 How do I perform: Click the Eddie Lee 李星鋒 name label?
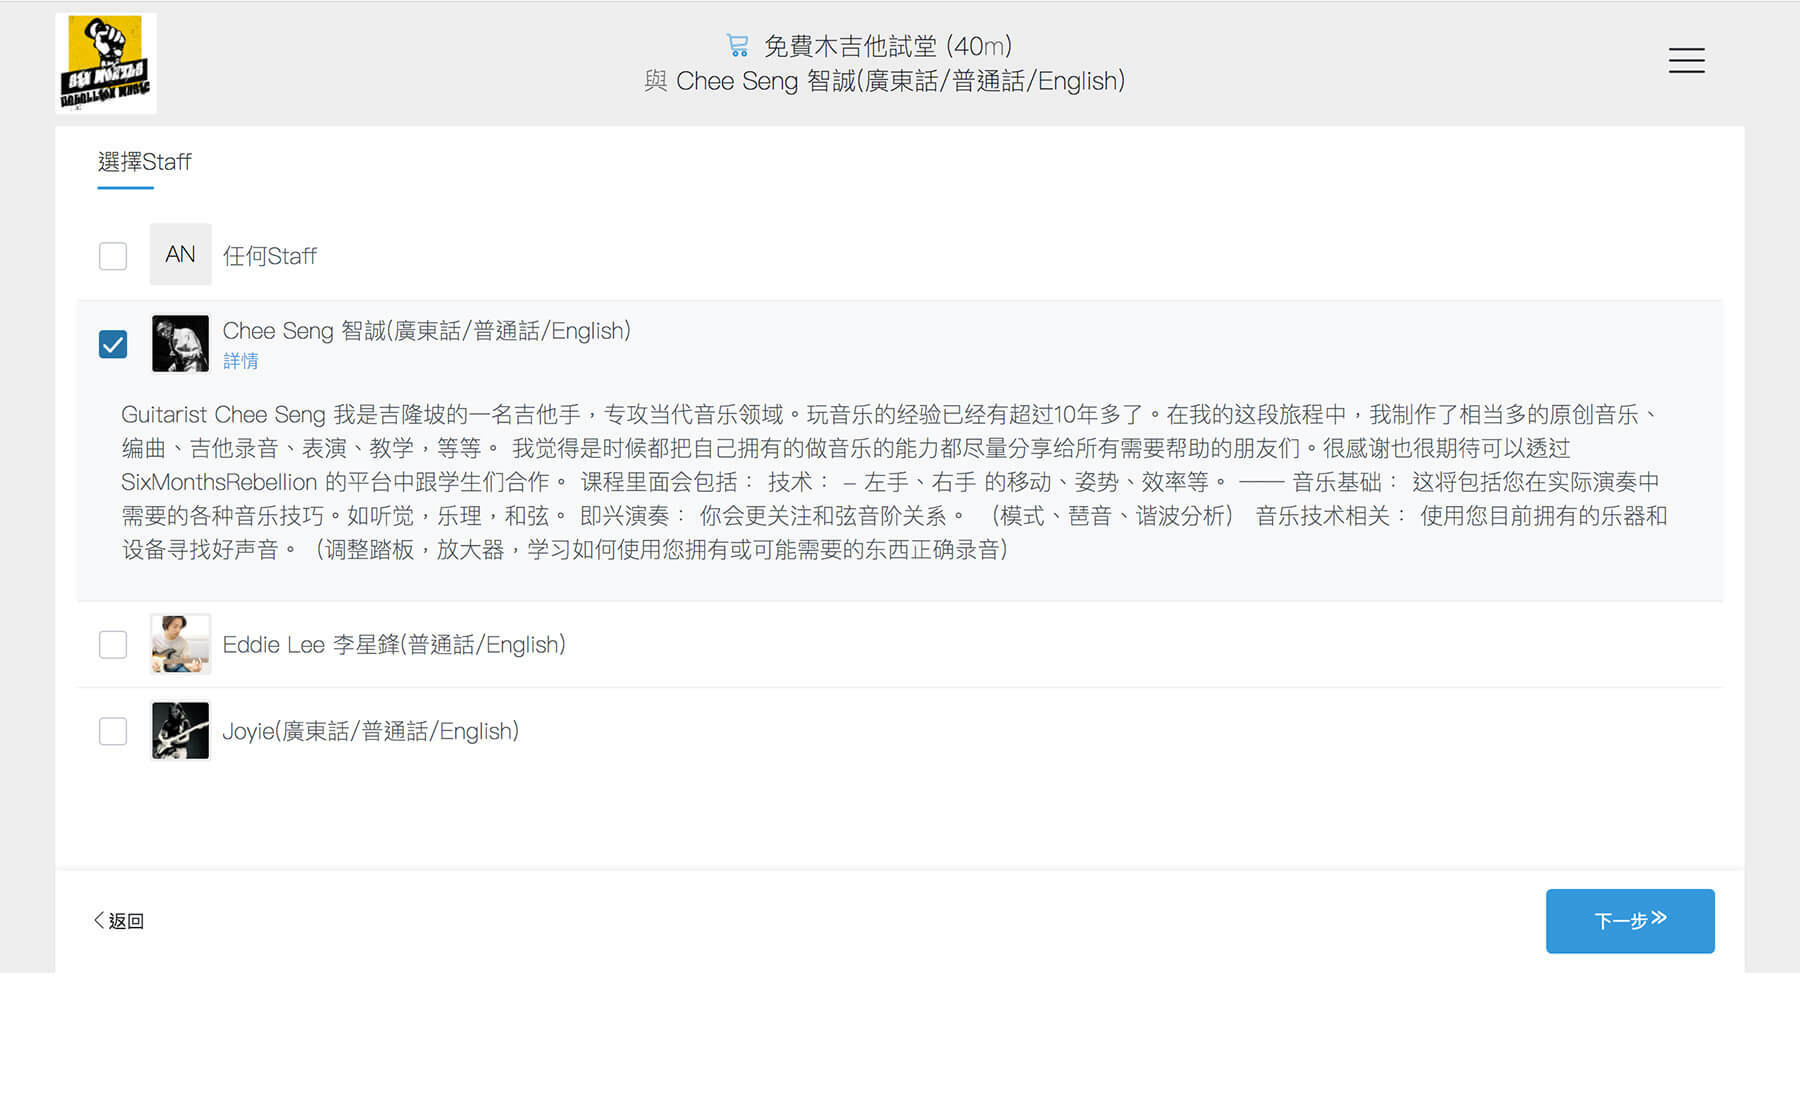tap(393, 645)
